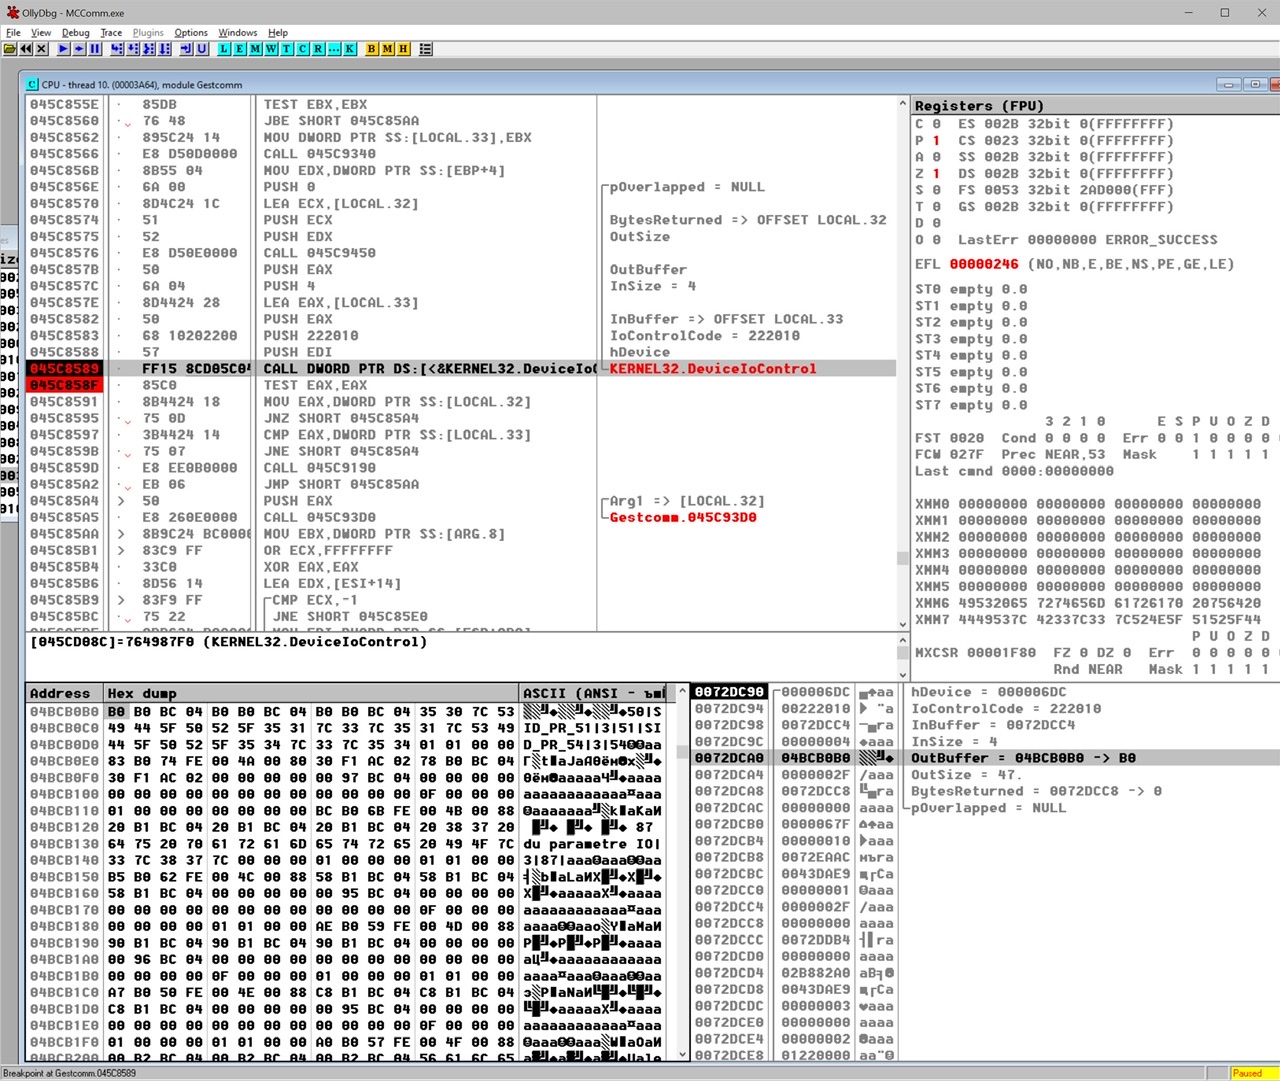This screenshot has height=1081, width=1280.
Task: Click the Gestcomm.045C93D0 comment
Action: [x=683, y=517]
